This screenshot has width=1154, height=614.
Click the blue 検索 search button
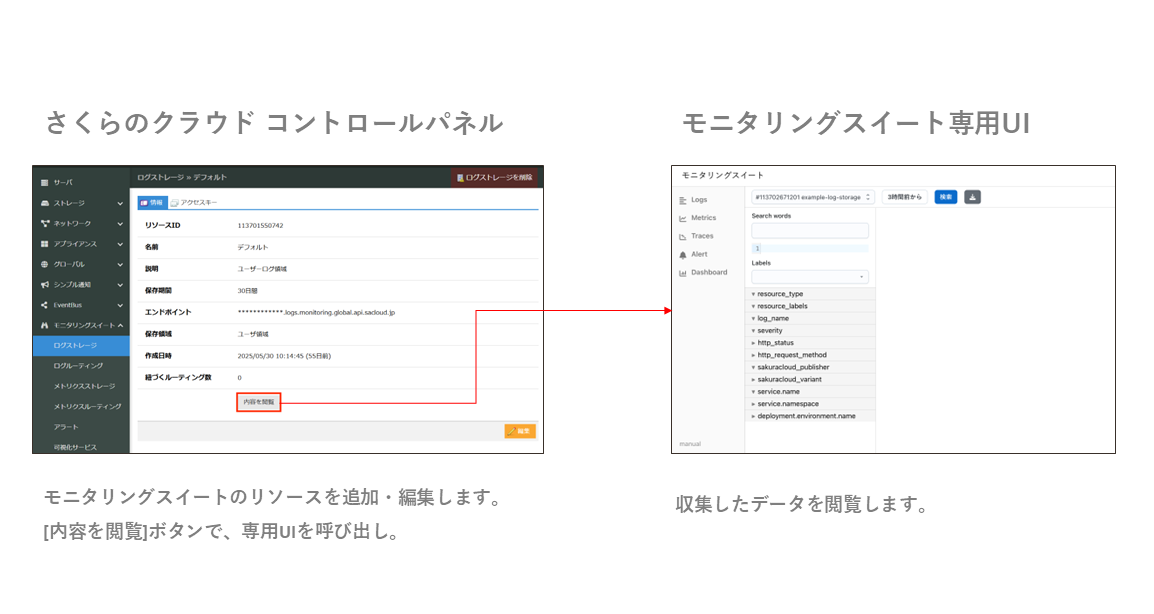pos(945,197)
